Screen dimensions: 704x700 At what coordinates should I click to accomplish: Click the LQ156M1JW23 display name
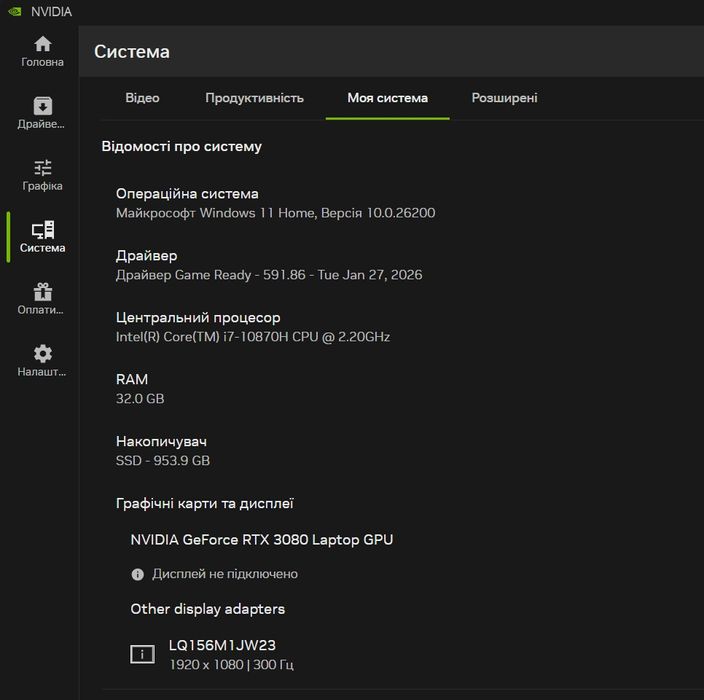click(x=222, y=645)
